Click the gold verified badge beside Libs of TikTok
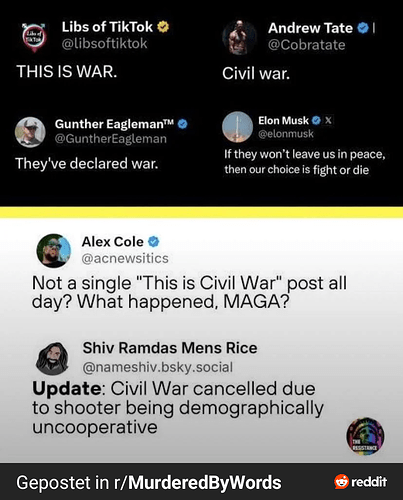Image resolution: width=403 pixels, height=500 pixels. (x=163, y=27)
